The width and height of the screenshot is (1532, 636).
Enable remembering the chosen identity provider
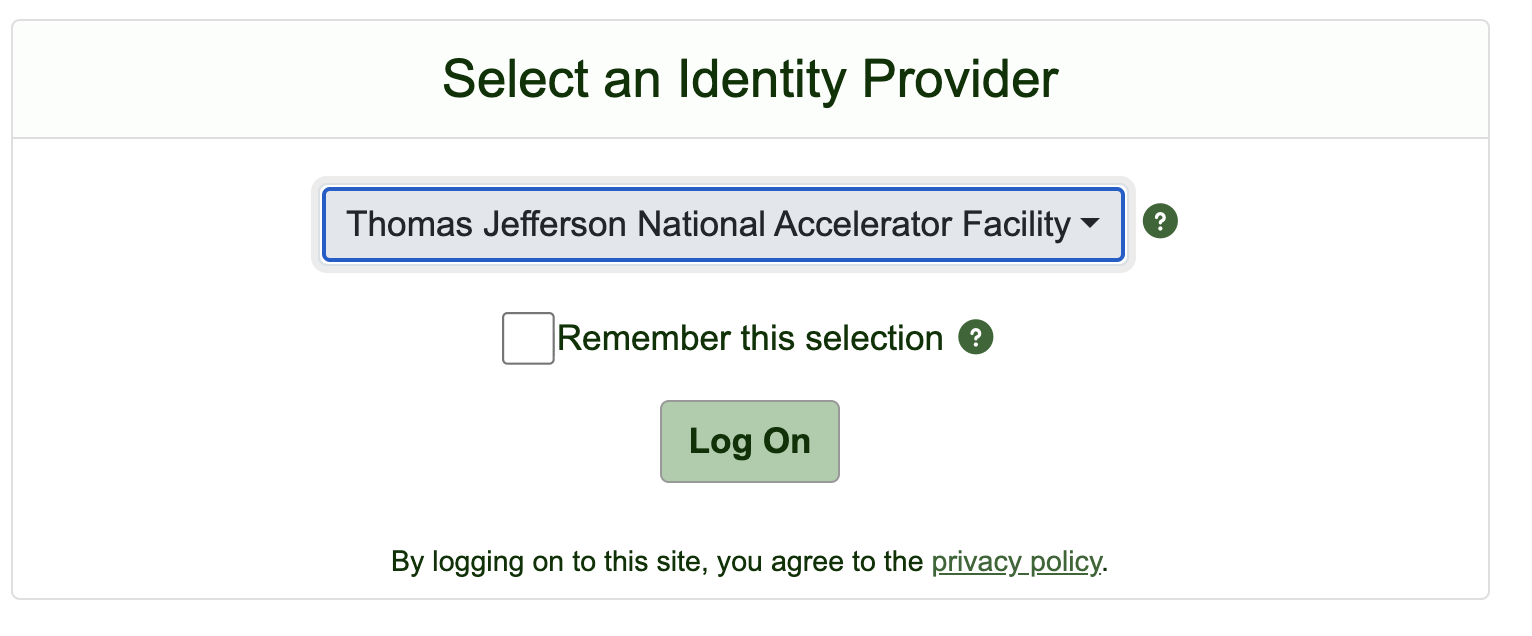(x=528, y=338)
